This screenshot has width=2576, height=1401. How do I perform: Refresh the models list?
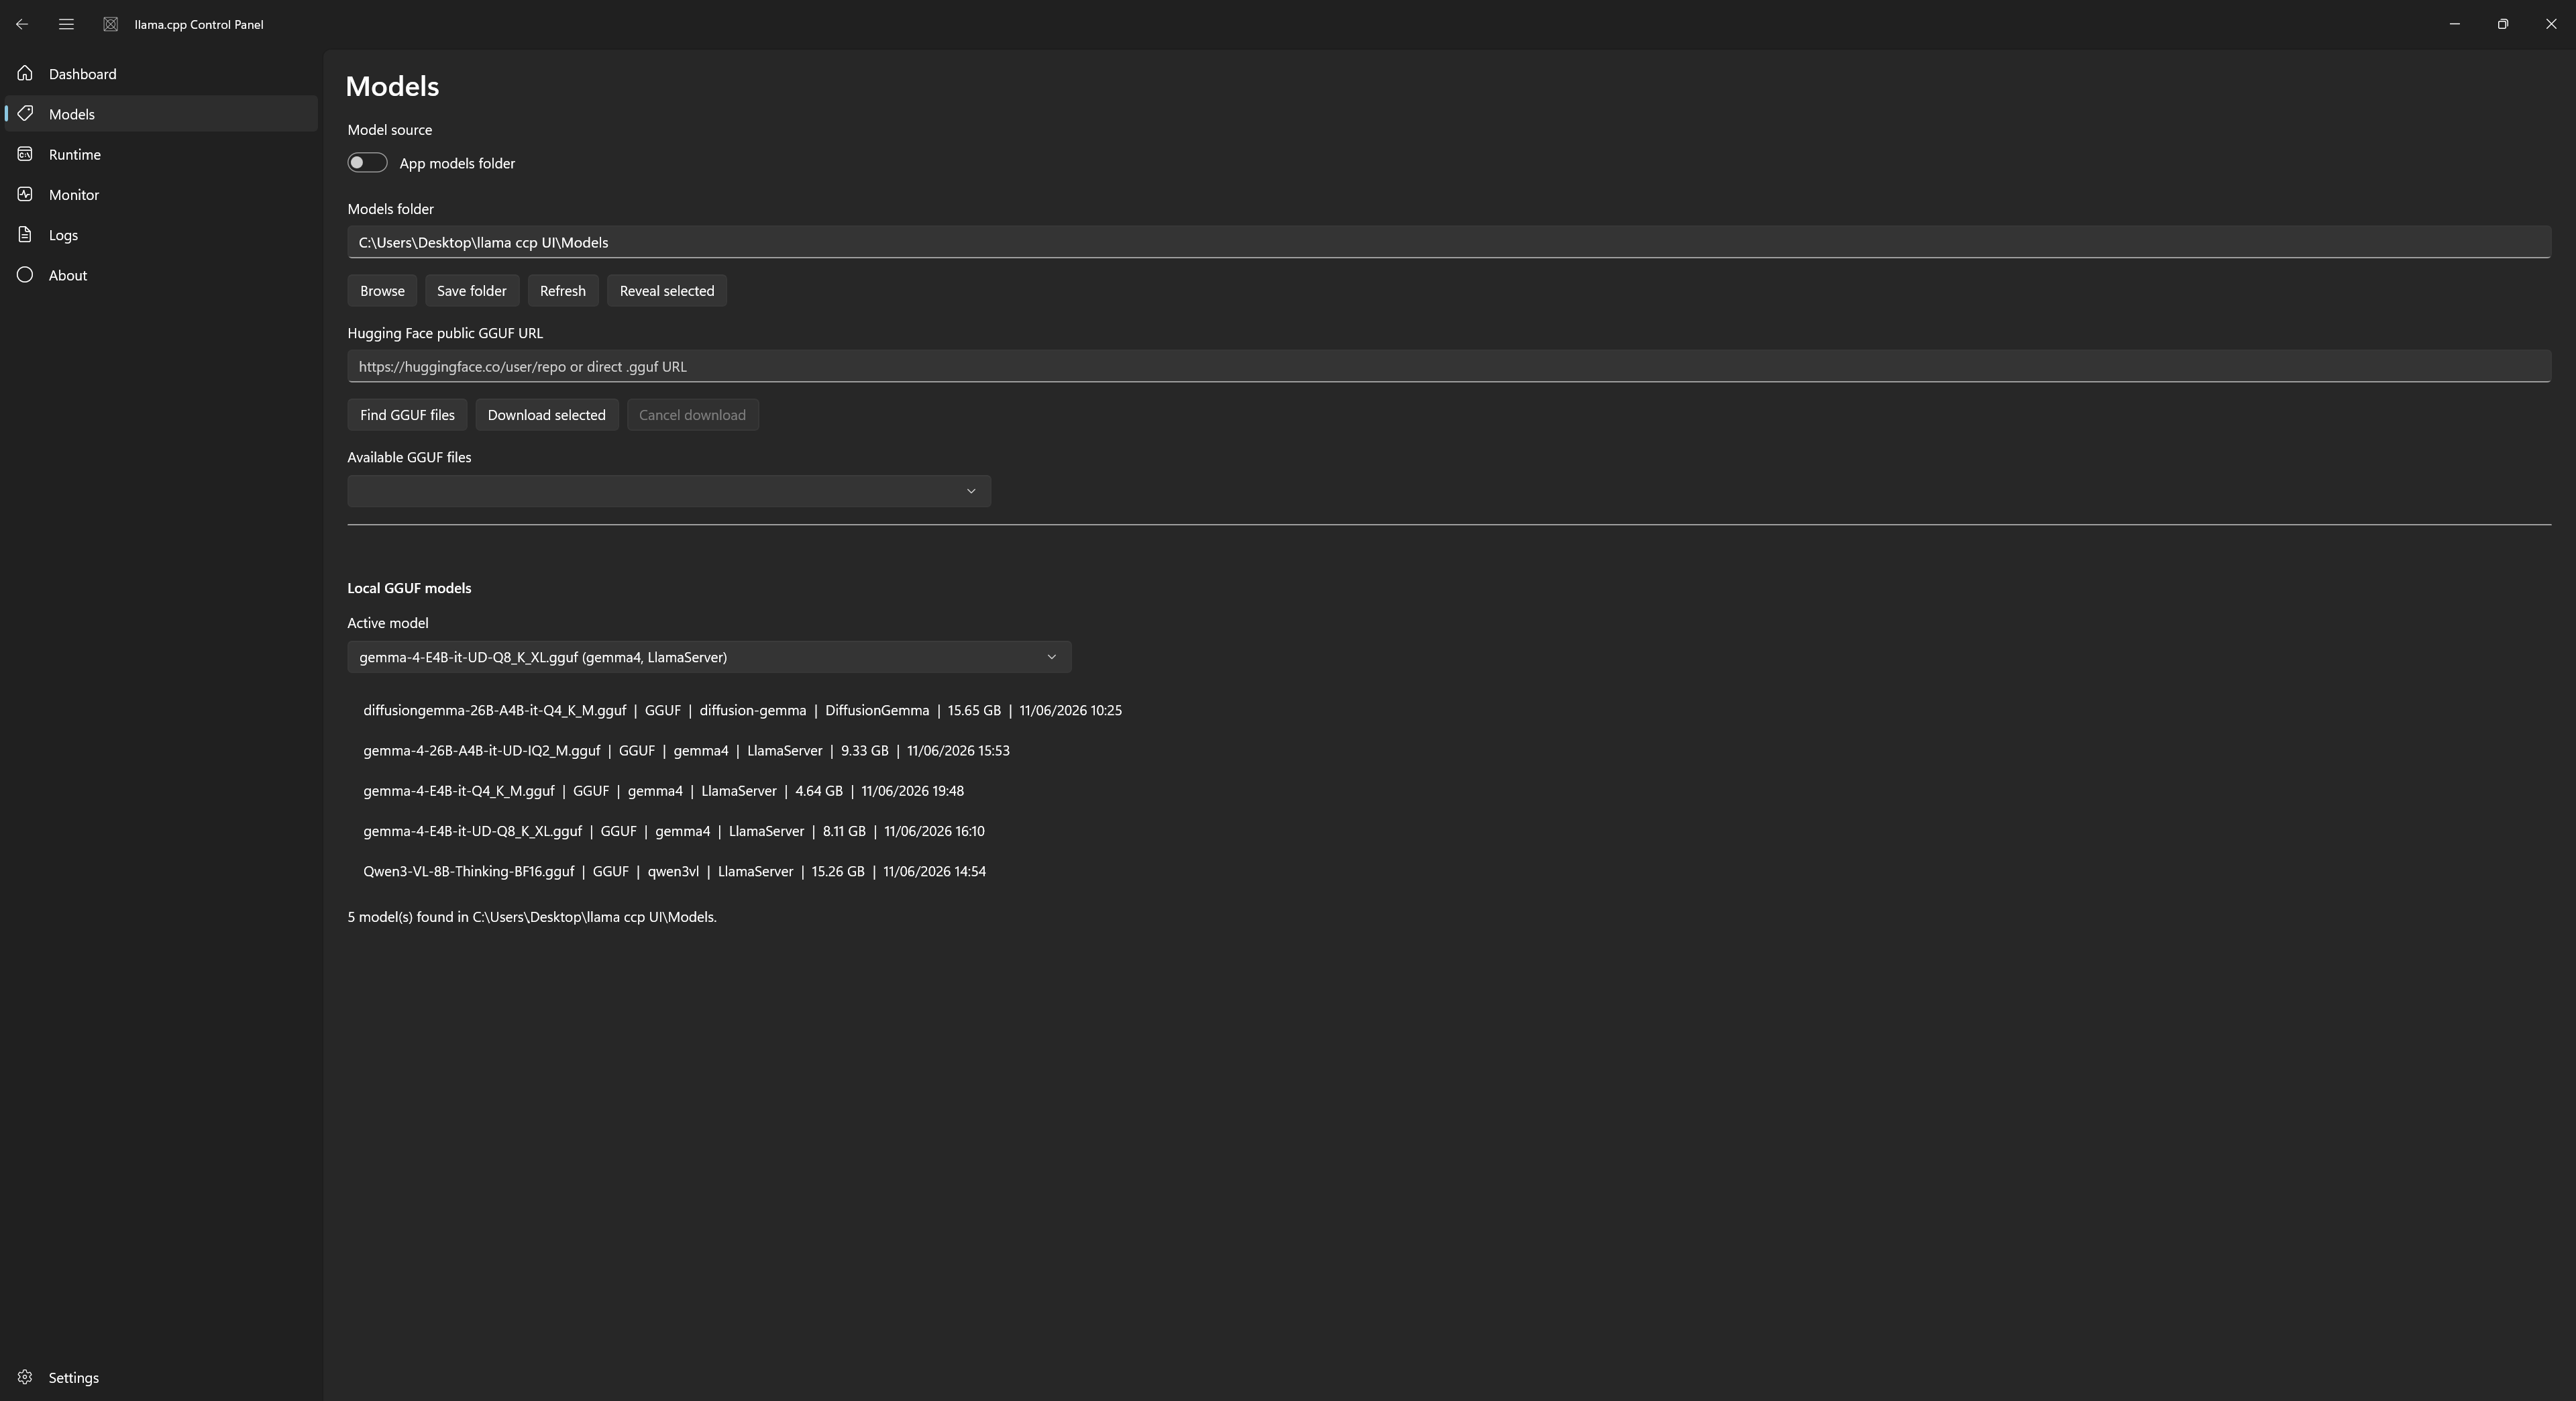coord(563,291)
